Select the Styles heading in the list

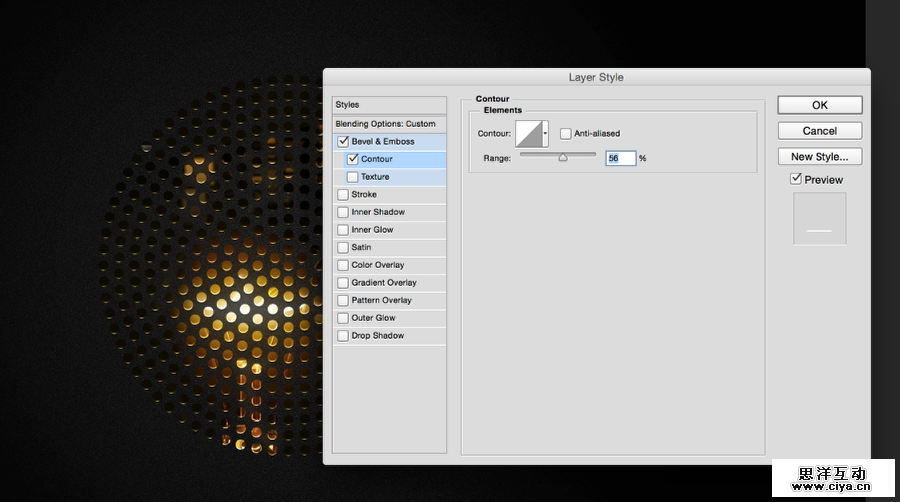click(348, 105)
